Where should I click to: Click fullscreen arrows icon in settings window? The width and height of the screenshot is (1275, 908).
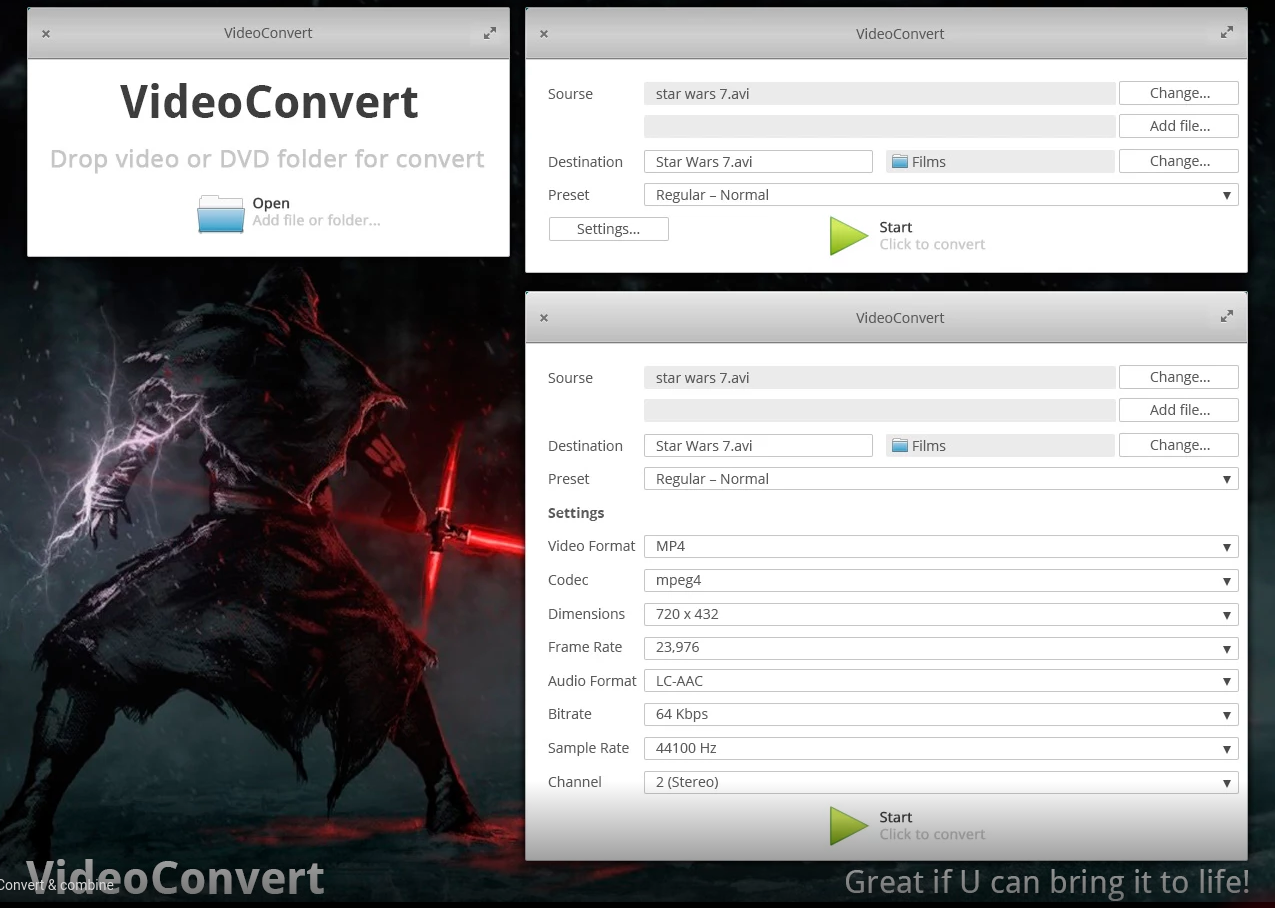coord(1227,317)
